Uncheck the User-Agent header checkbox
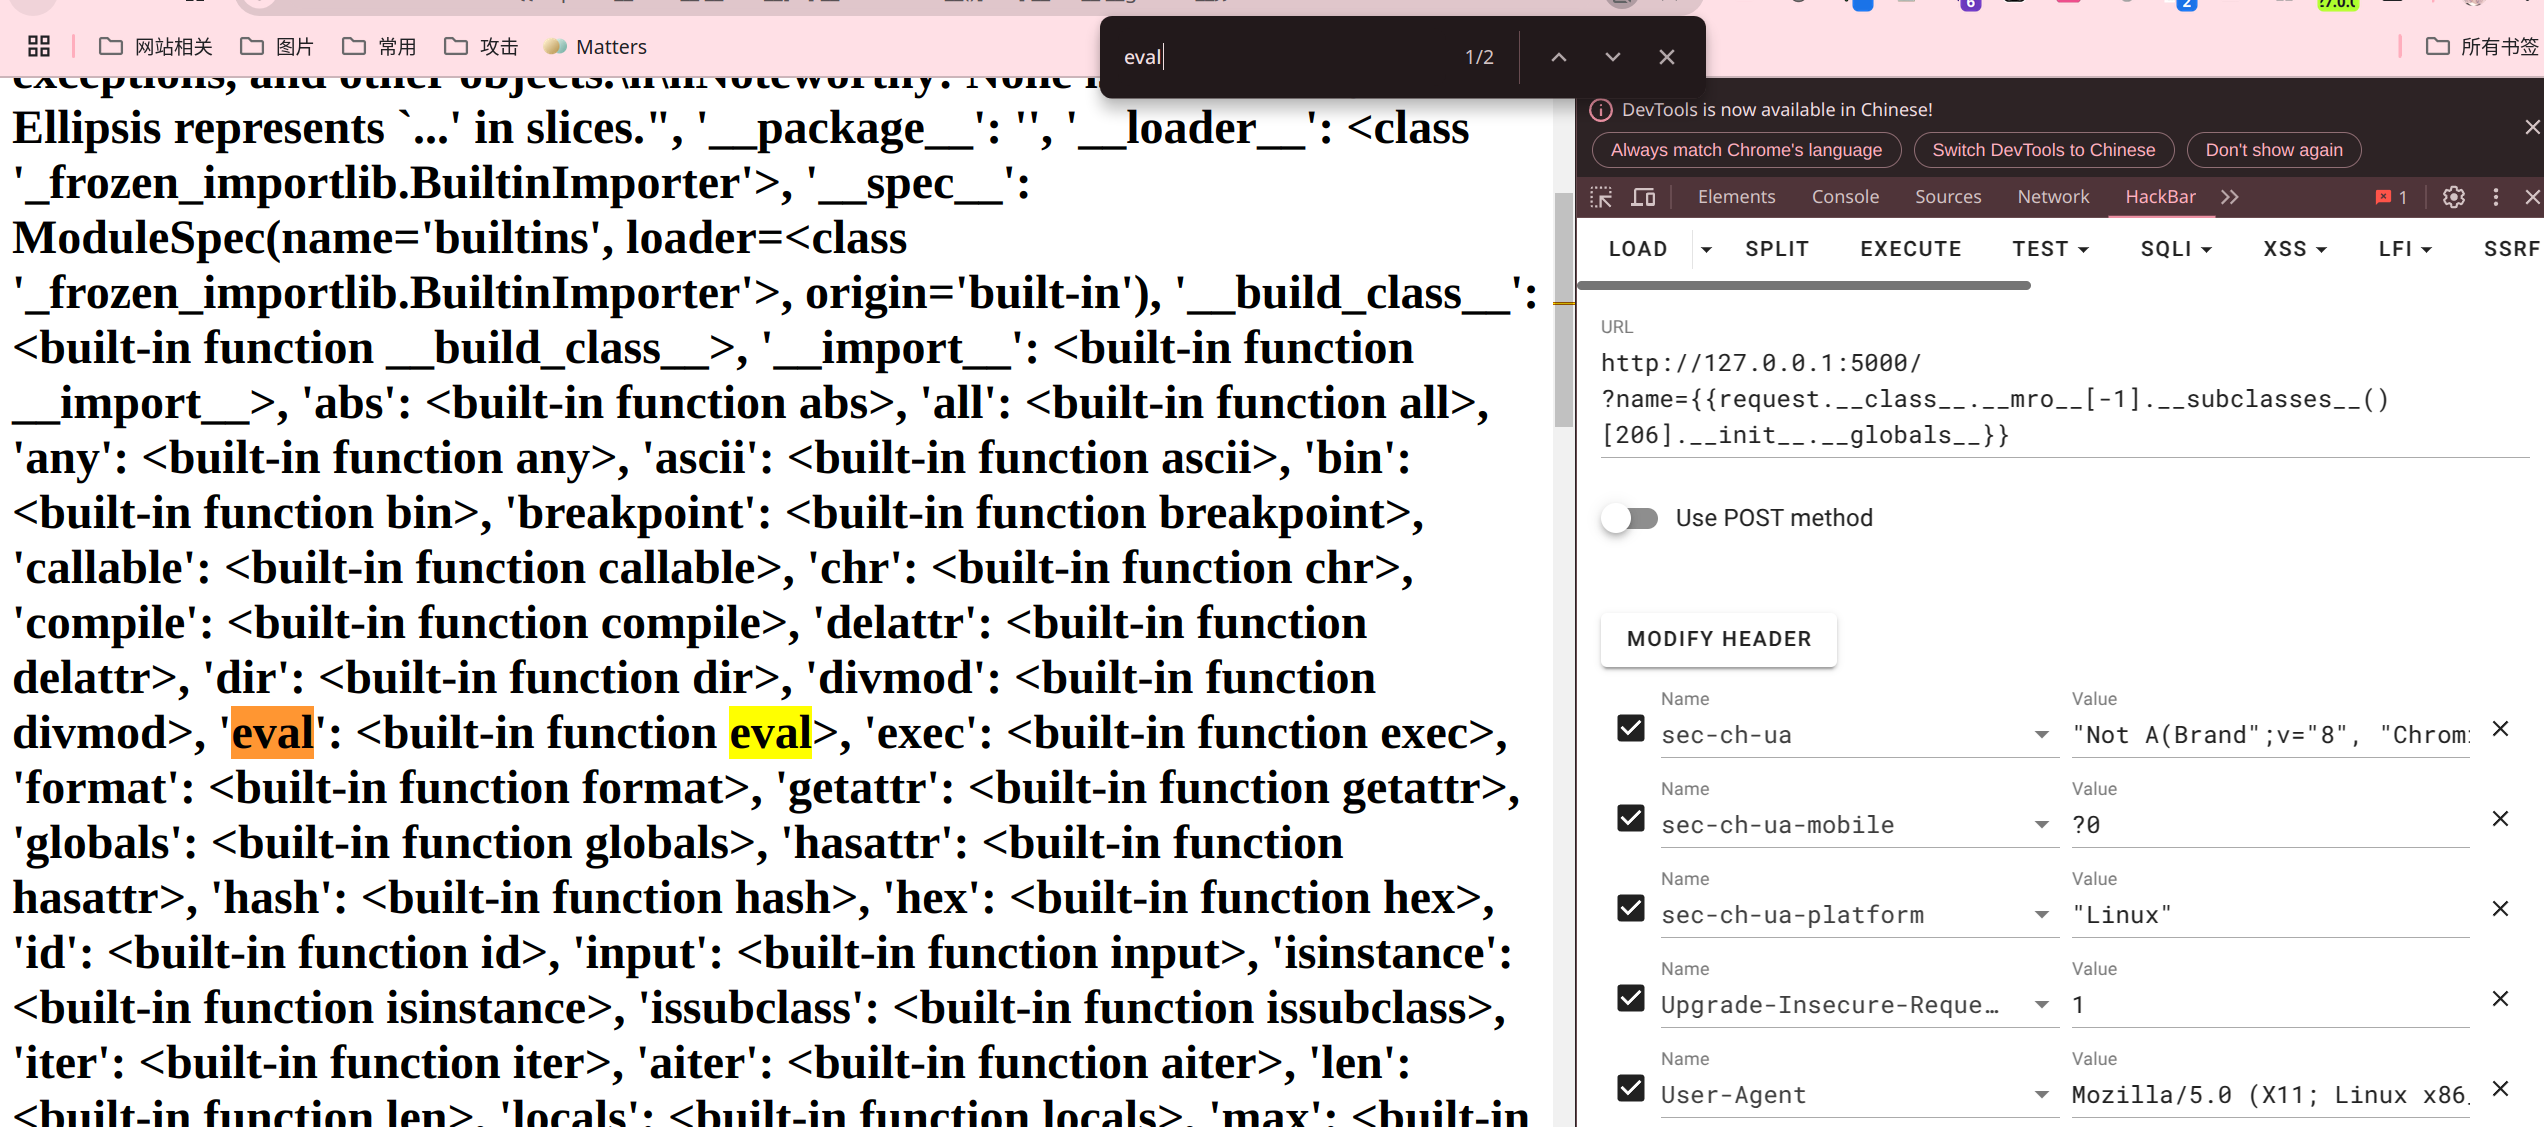Screen dimensions: 2544x1127 (1631, 1087)
